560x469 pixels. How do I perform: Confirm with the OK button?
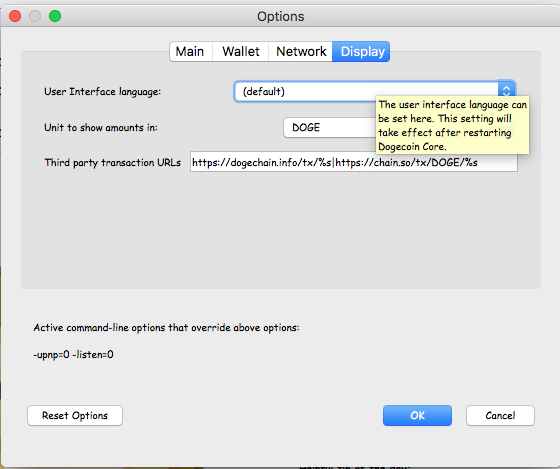point(417,415)
